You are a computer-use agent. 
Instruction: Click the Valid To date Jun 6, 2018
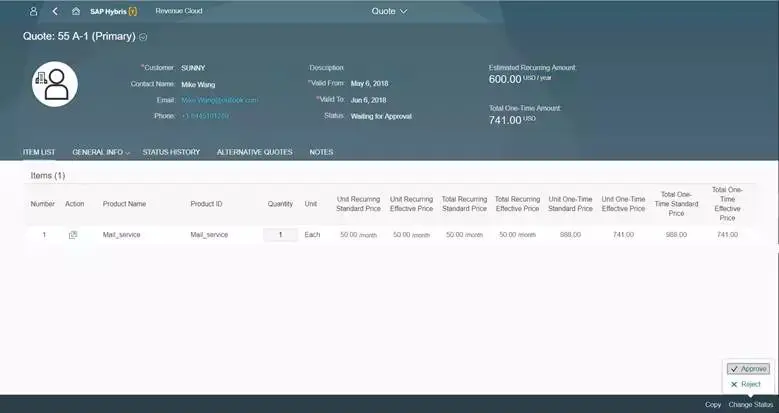pyautogui.click(x=368, y=100)
